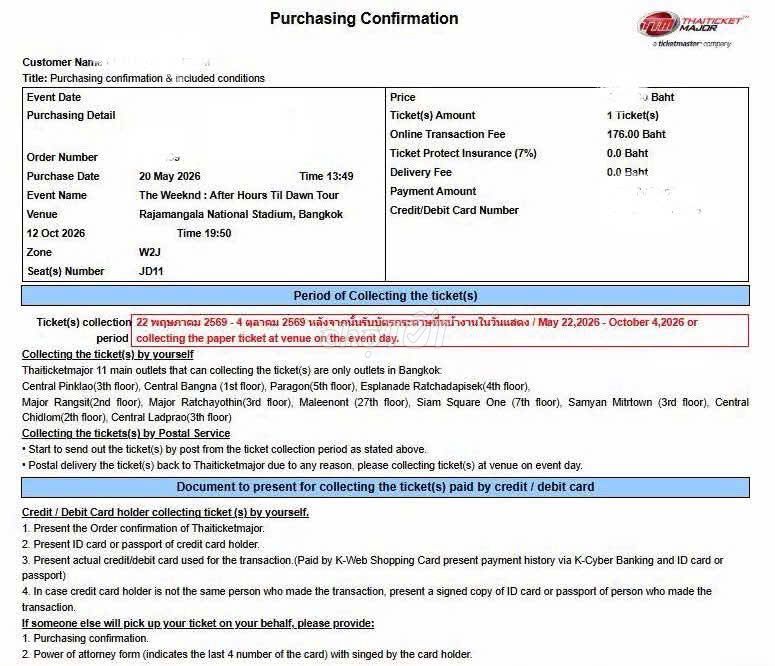Viewport: 775px width, 666px height.
Task: Click the seat number JD11
Action: pos(151,271)
